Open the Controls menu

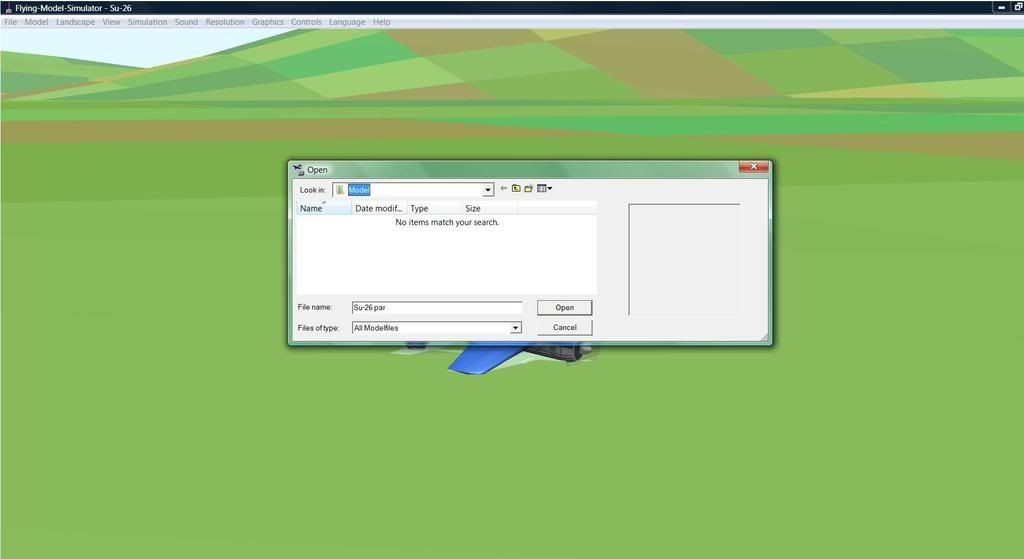pos(306,22)
